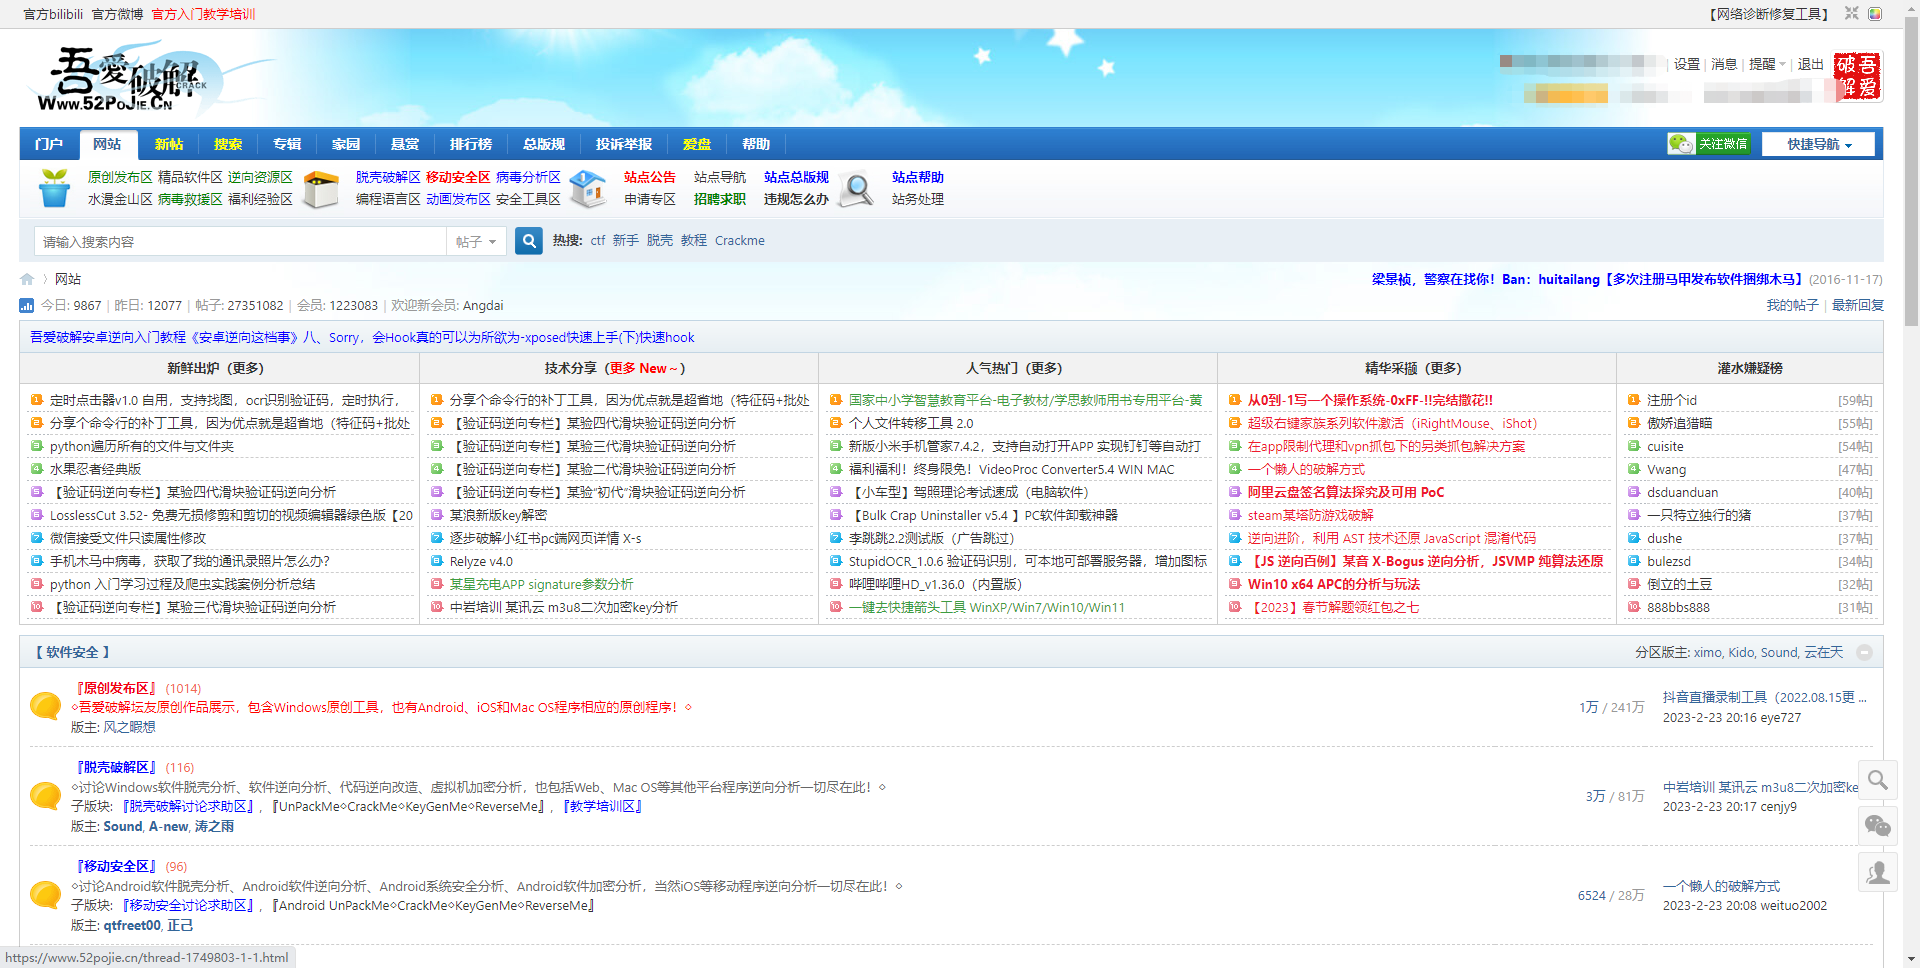Toggle the narrow/wide layout switch icon
The image size is (1920, 968).
point(1851,14)
